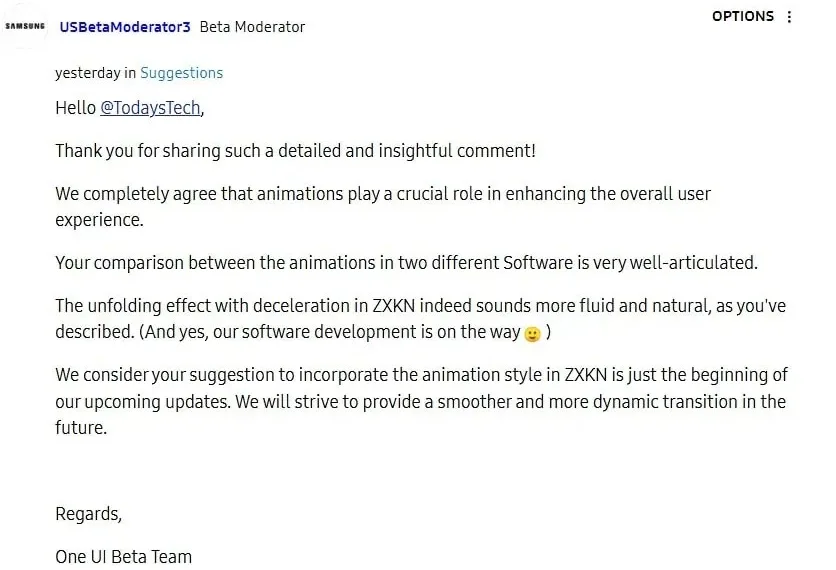Viewport: 836px width, 570px height.
Task: Open the three-dot options menu icon
Action: click(790, 17)
